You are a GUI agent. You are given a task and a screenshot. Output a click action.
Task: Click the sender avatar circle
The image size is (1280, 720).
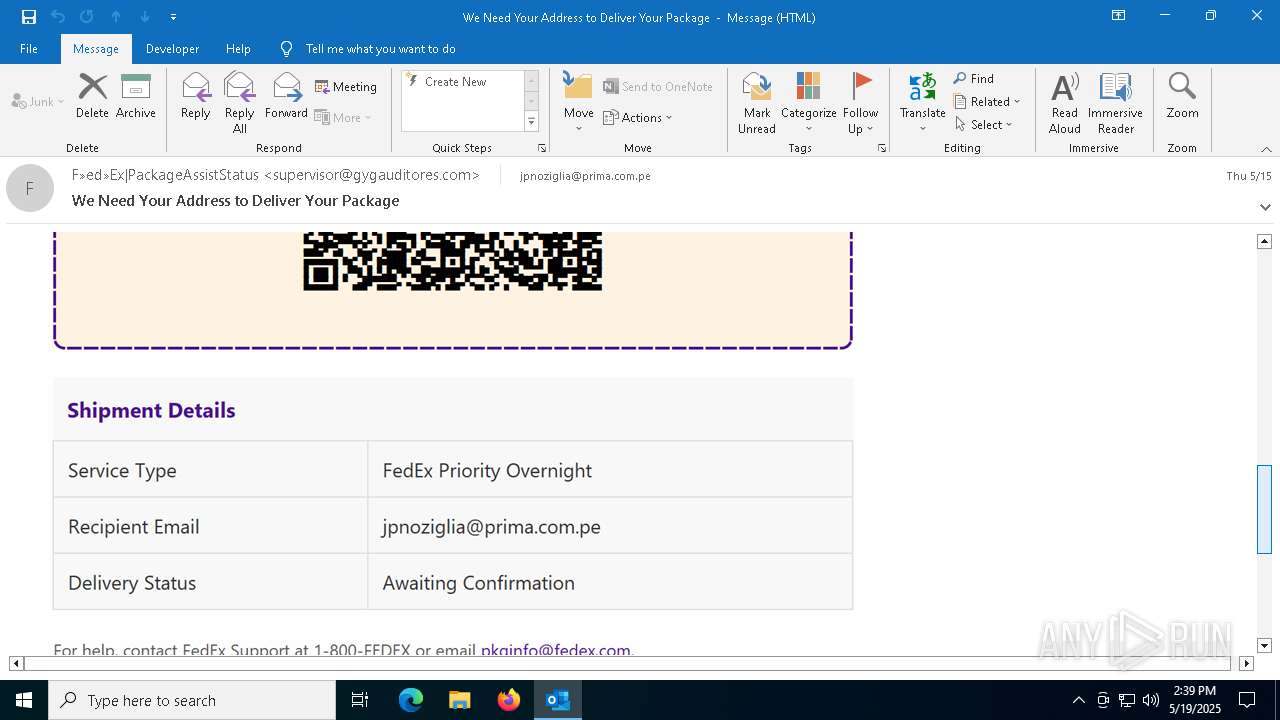point(30,188)
